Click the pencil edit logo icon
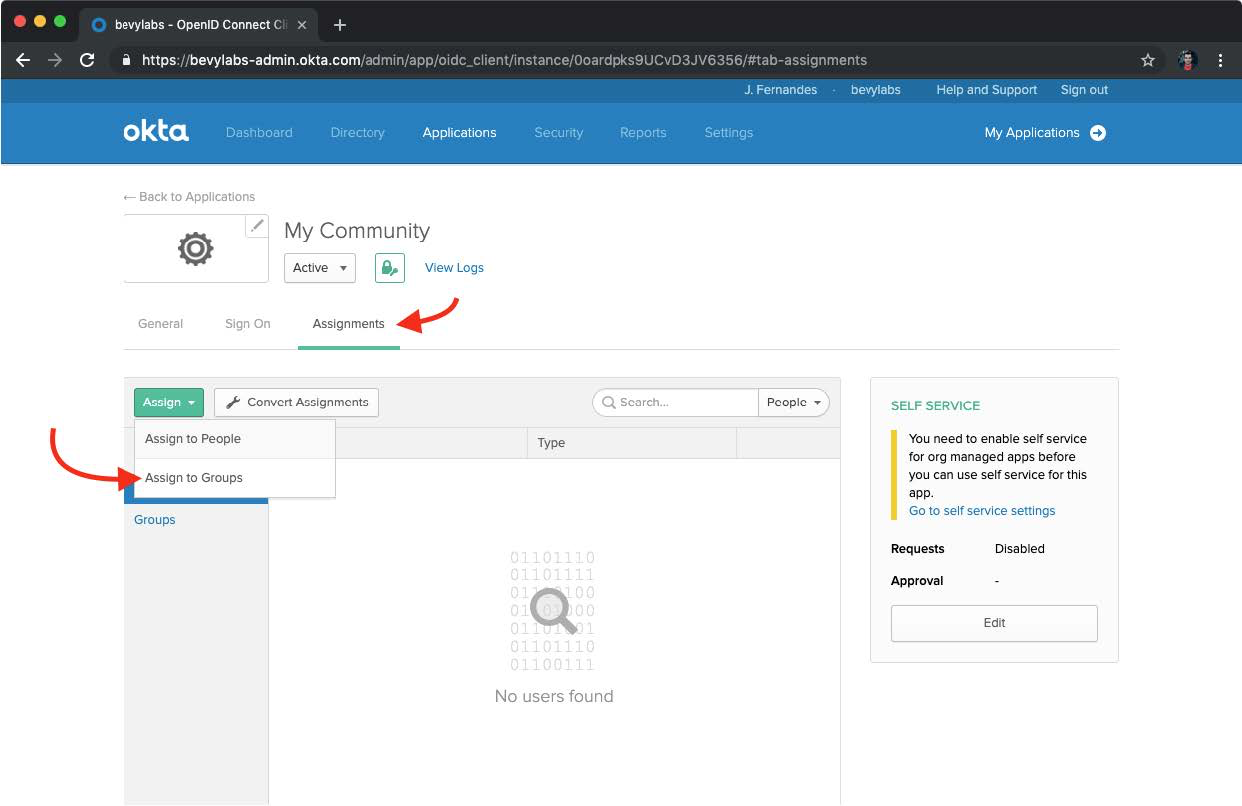The width and height of the screenshot is (1242, 806). pos(258,226)
